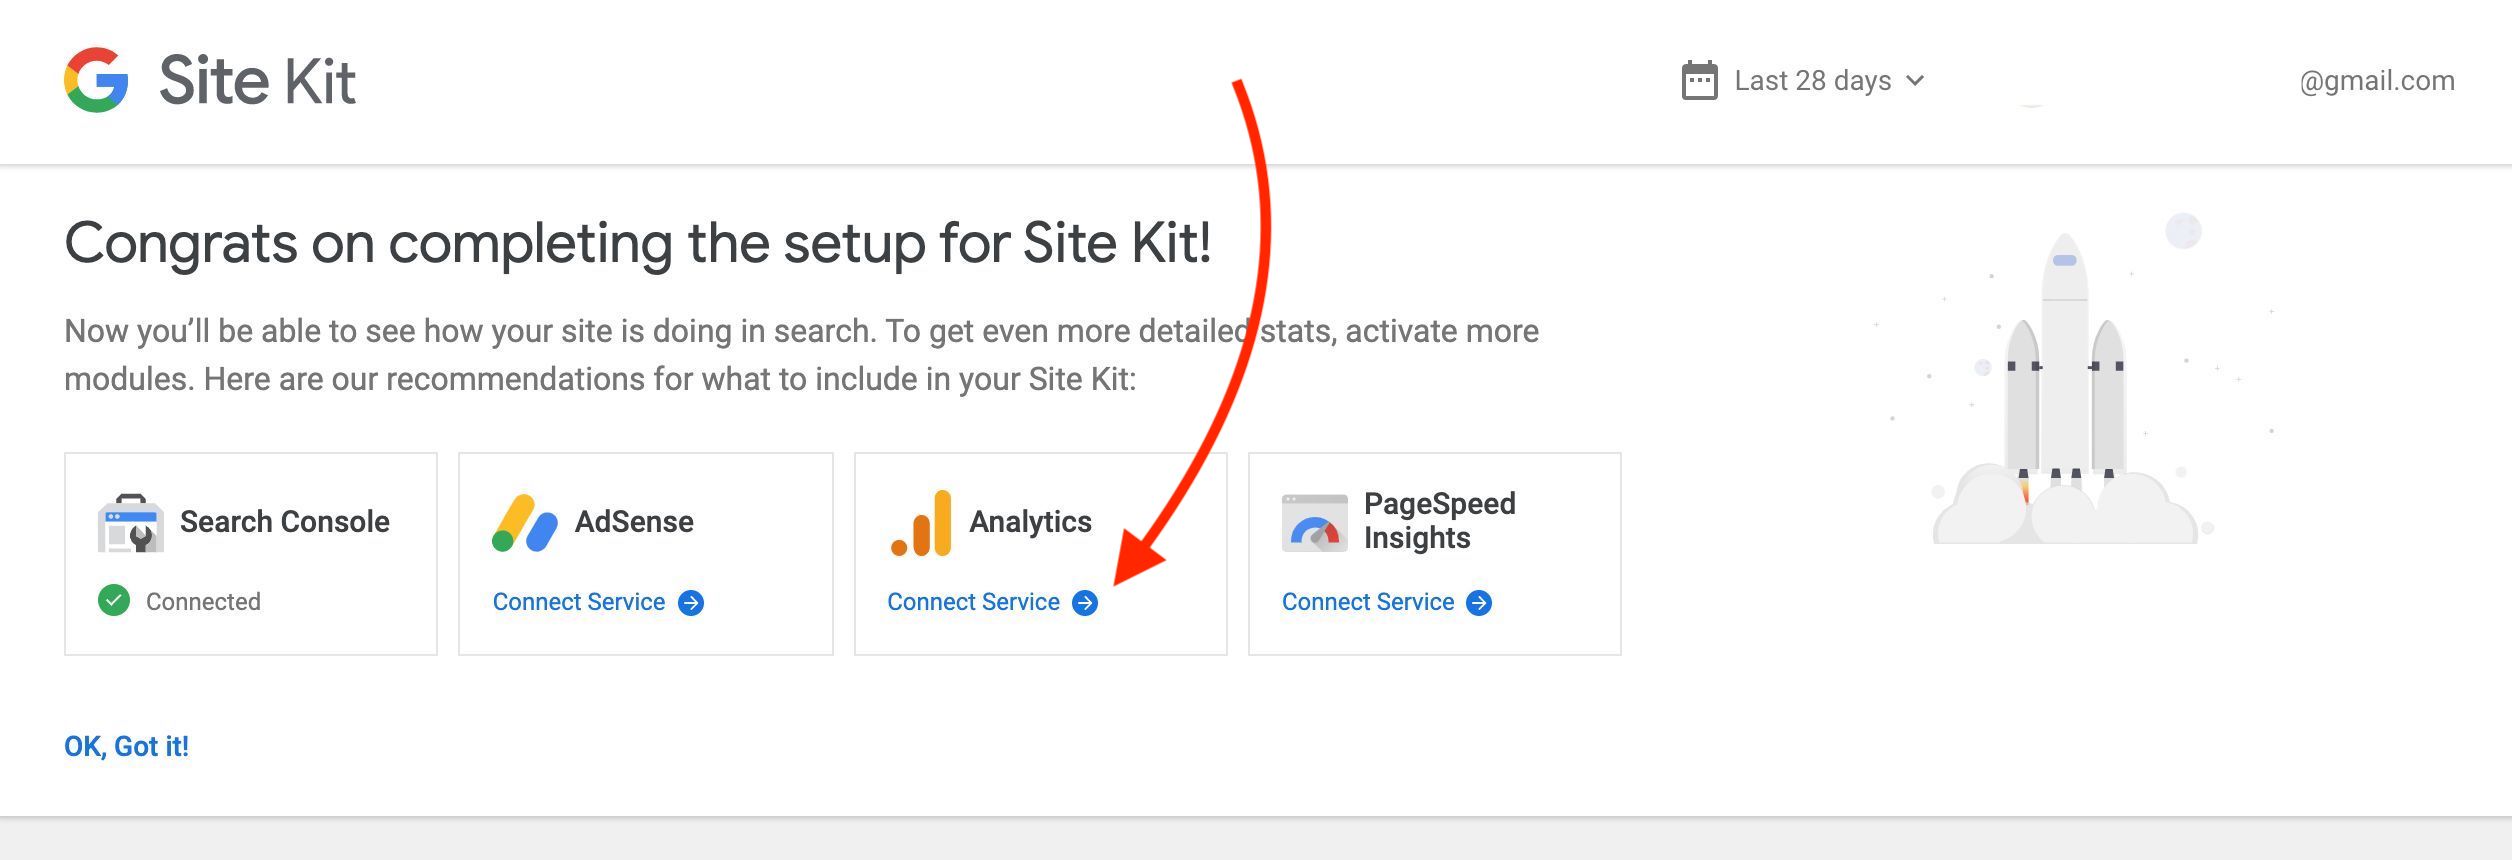The height and width of the screenshot is (860, 2512).
Task: Click the arrow circle next to Analytics Connect Service
Action: pyautogui.click(x=1085, y=603)
